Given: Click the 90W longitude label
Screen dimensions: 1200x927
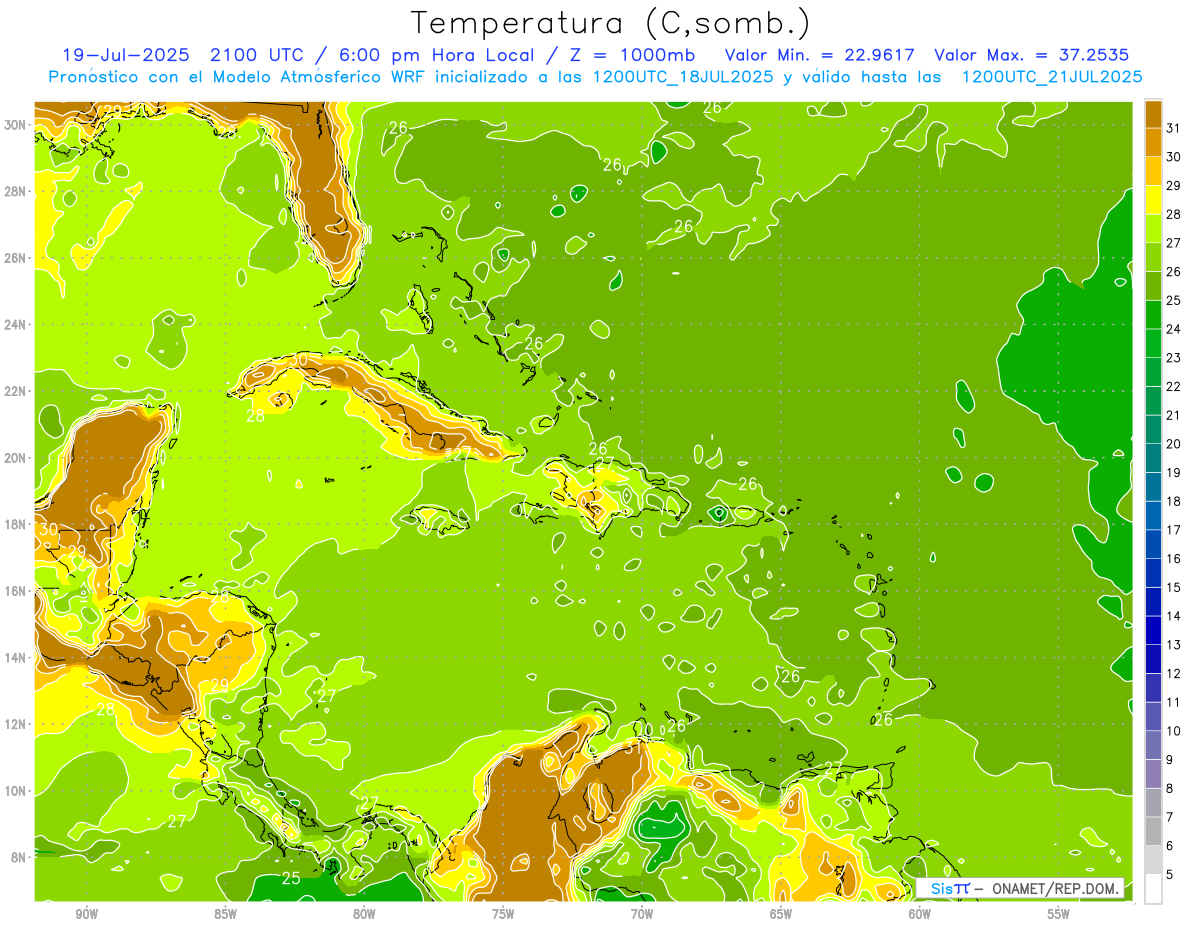Looking at the screenshot, I should (x=87, y=914).
